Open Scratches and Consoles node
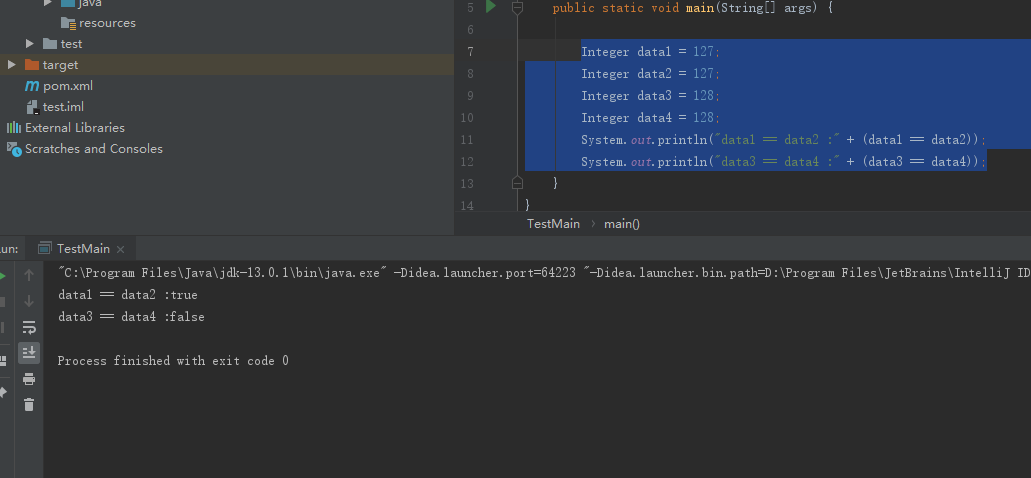The width and height of the screenshot is (1031, 478). point(85,149)
